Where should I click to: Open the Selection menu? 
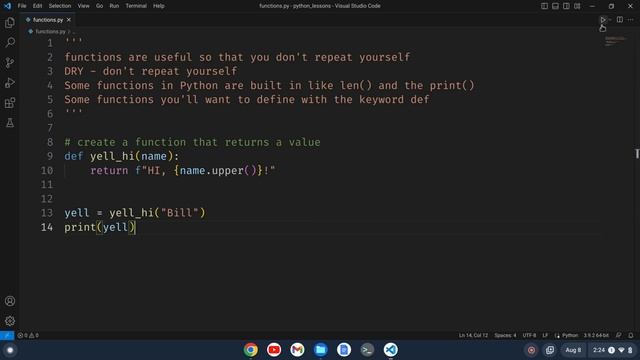[x=60, y=6]
